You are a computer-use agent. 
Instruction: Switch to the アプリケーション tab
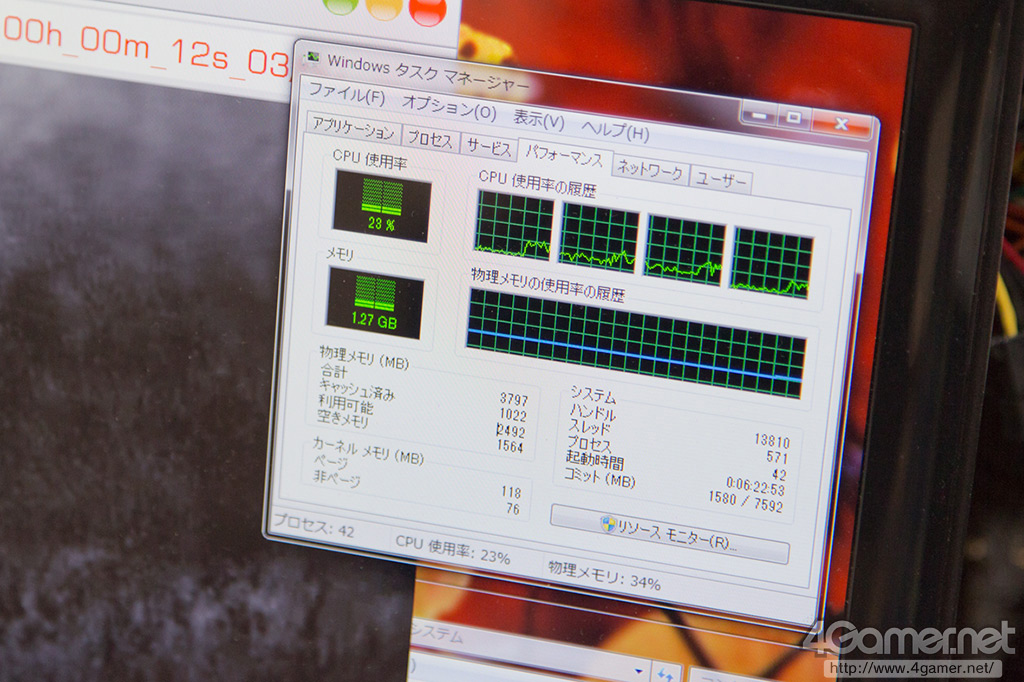tap(353, 127)
